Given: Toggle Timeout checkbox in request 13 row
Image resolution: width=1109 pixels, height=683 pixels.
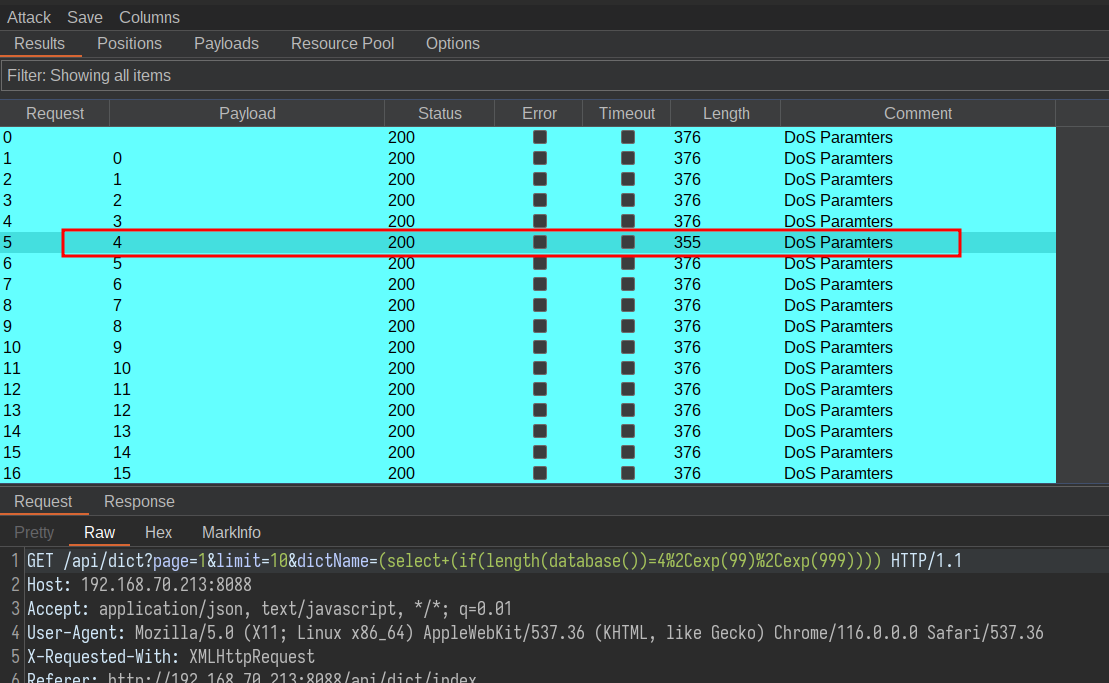Looking at the screenshot, I should (x=627, y=410).
